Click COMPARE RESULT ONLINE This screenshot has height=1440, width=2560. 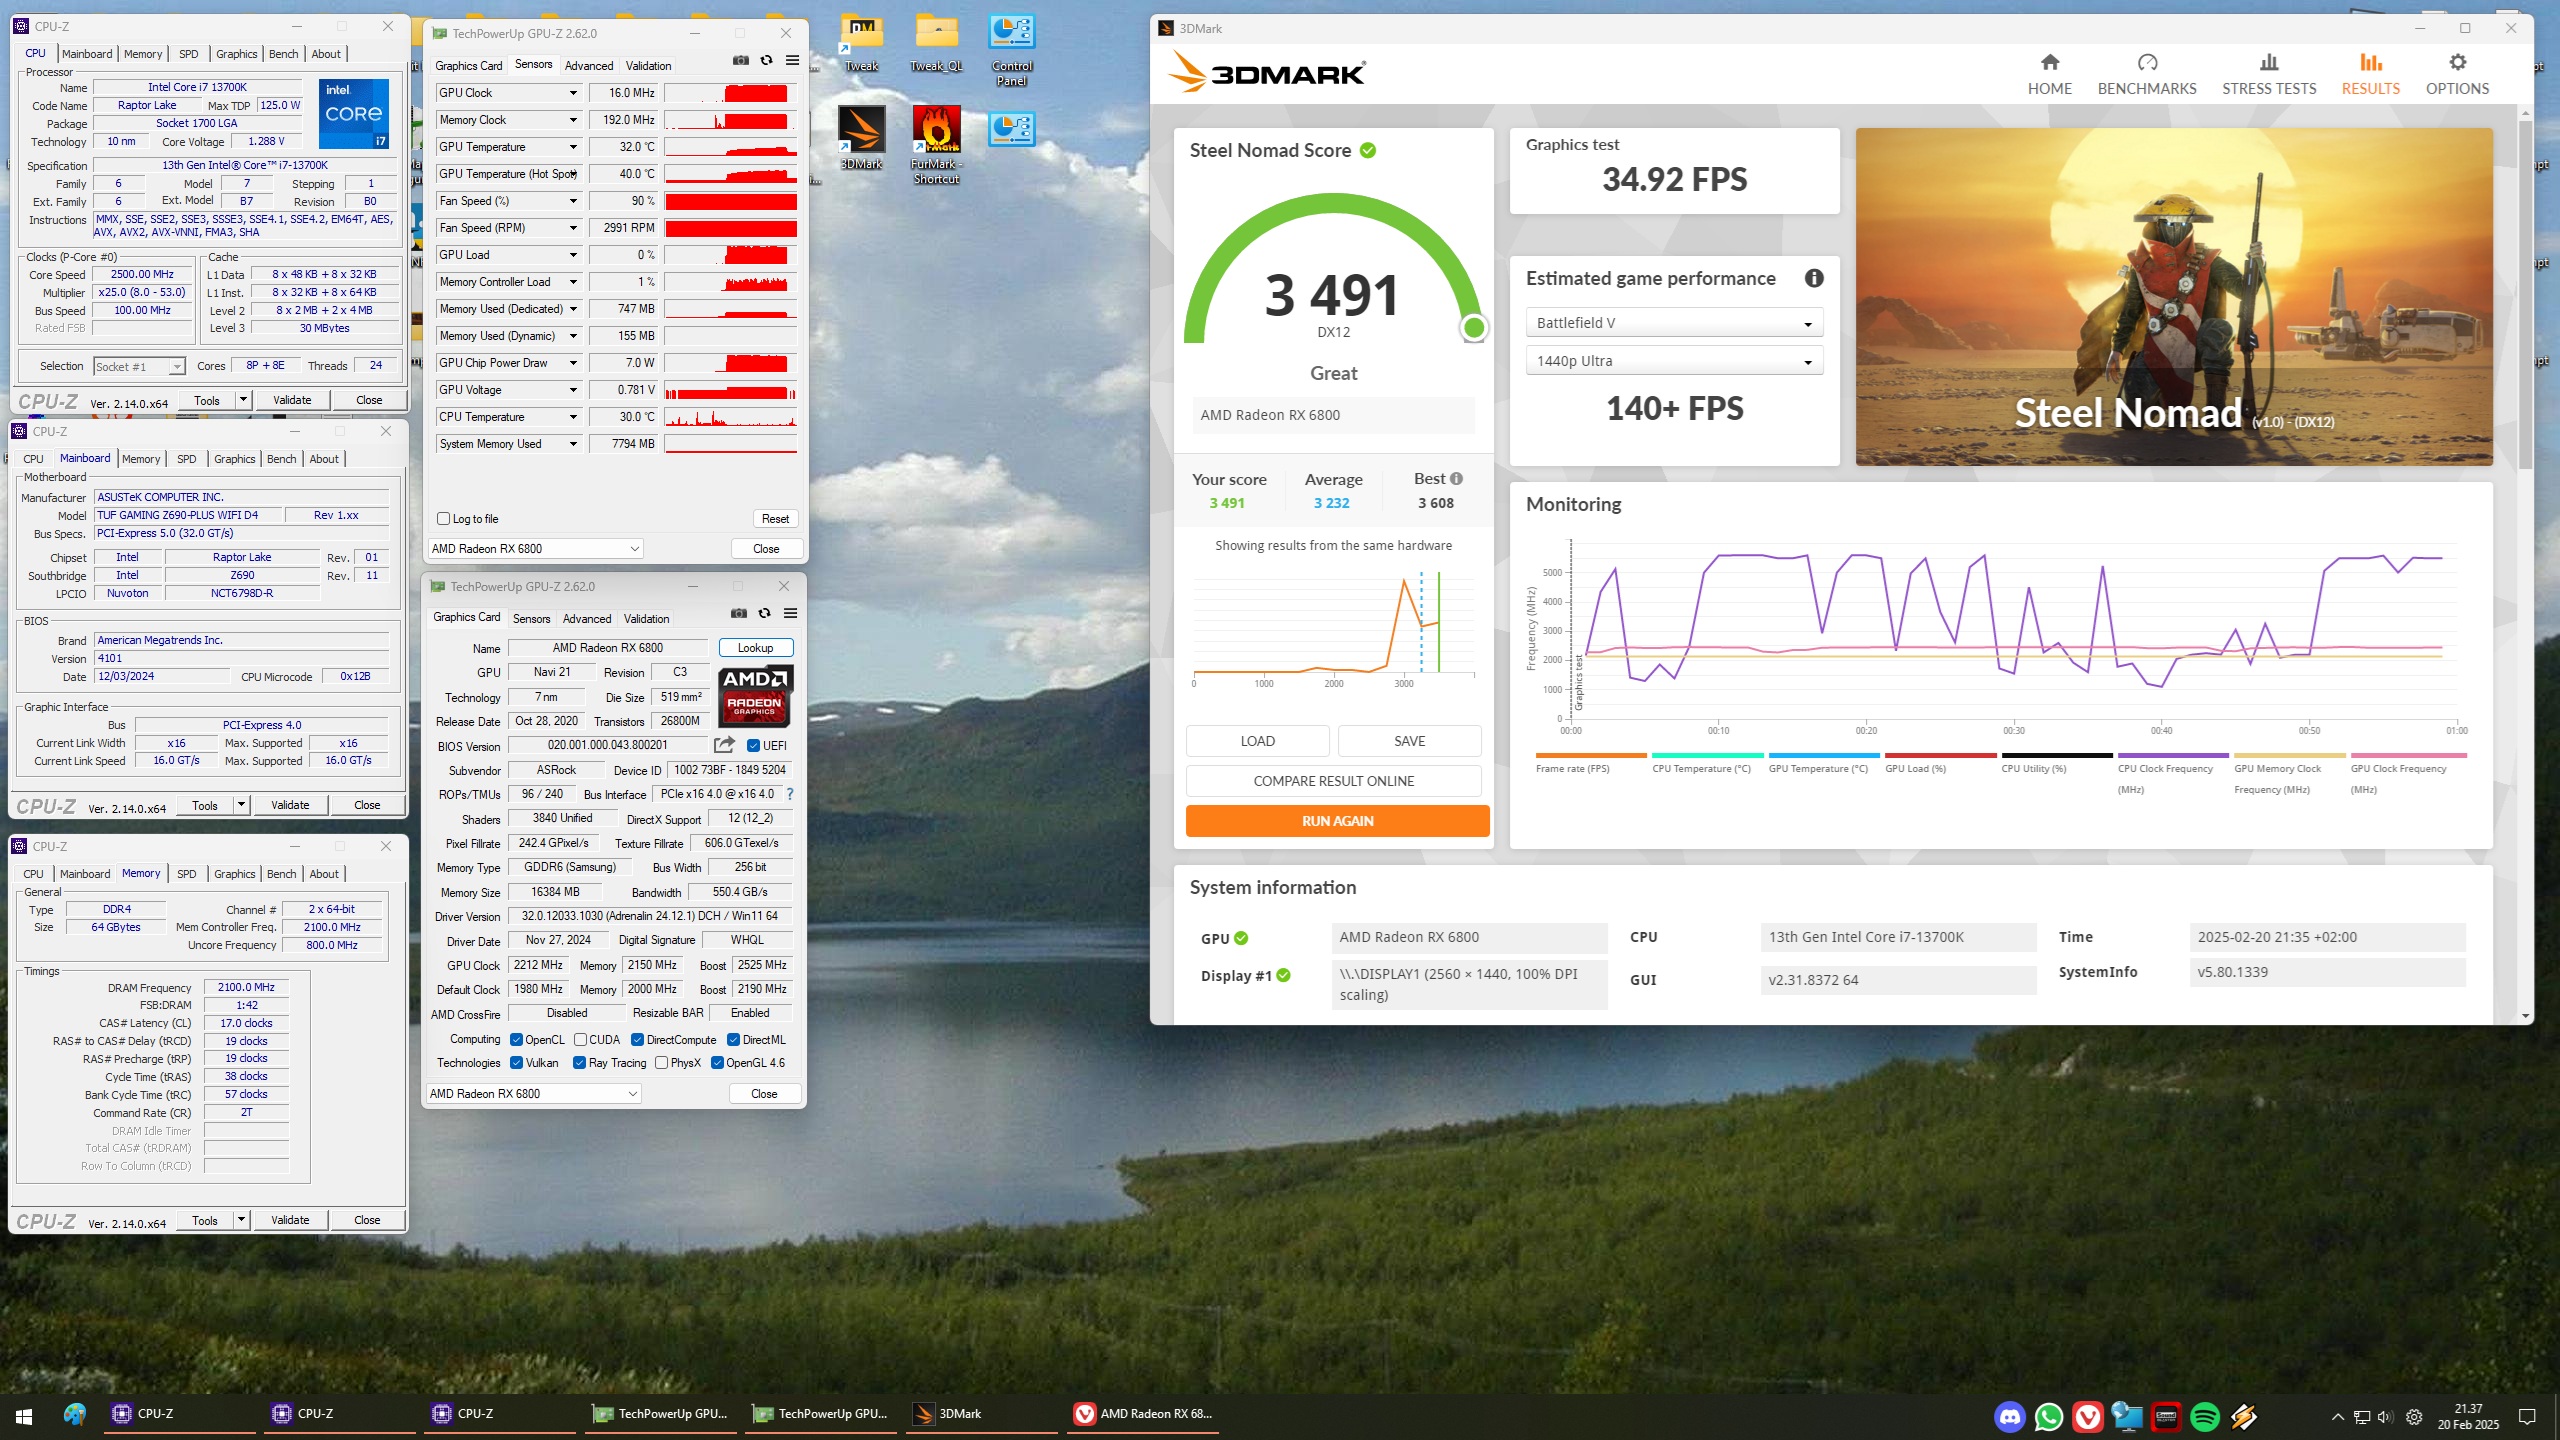pyautogui.click(x=1333, y=781)
